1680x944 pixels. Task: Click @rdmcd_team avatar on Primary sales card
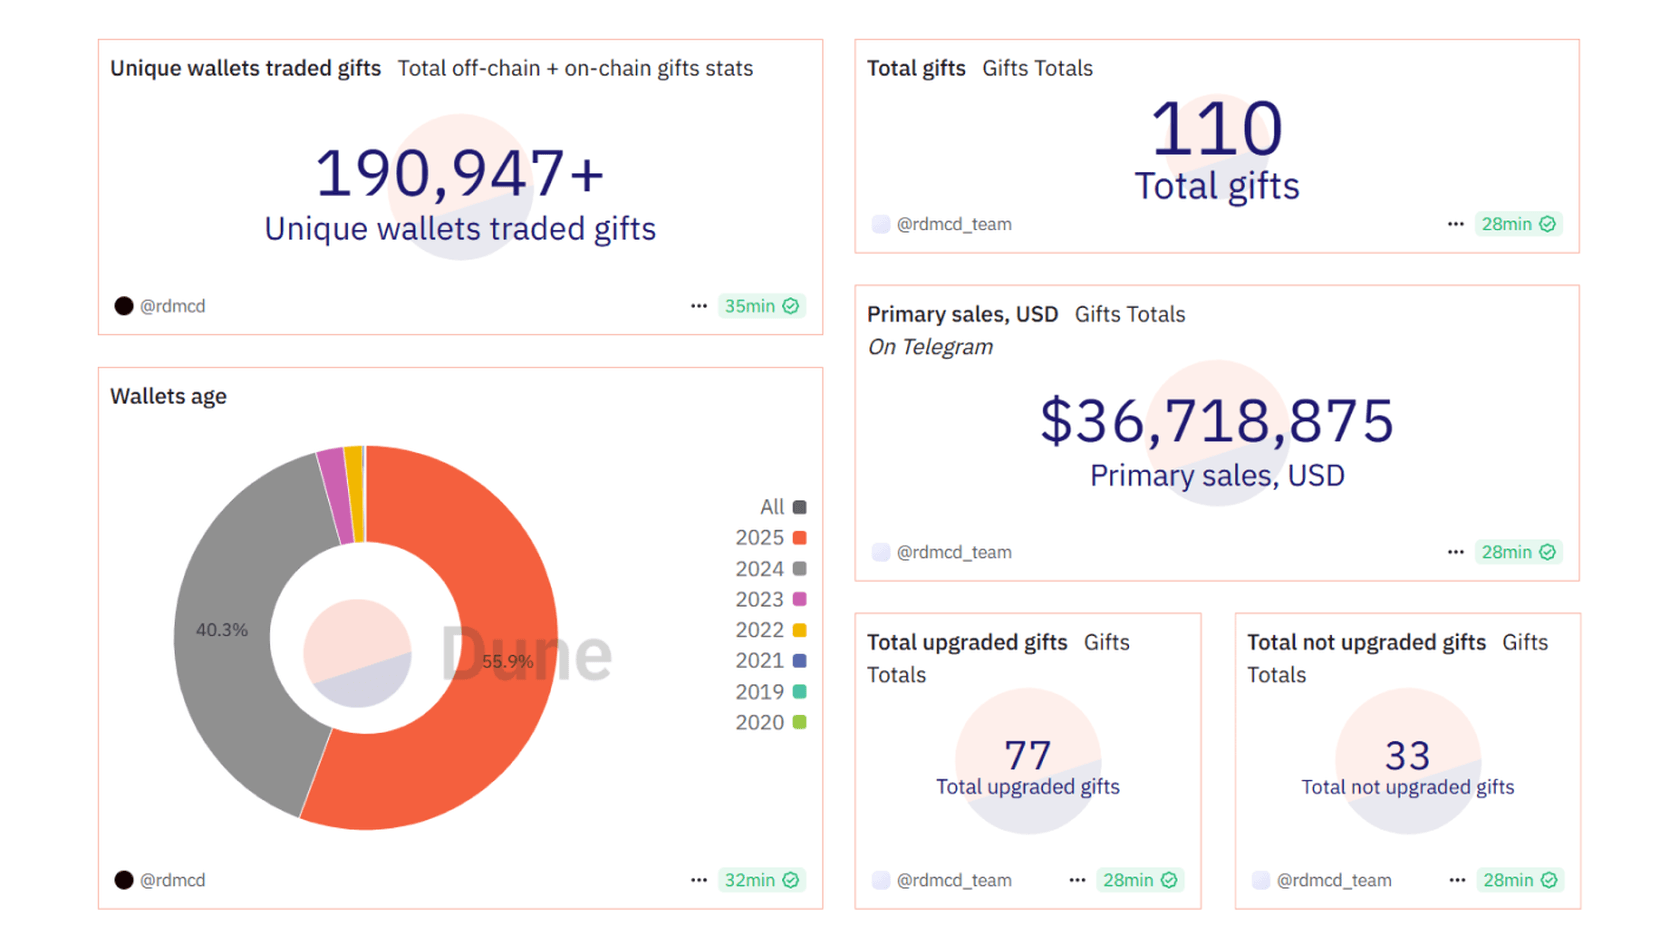(x=881, y=552)
